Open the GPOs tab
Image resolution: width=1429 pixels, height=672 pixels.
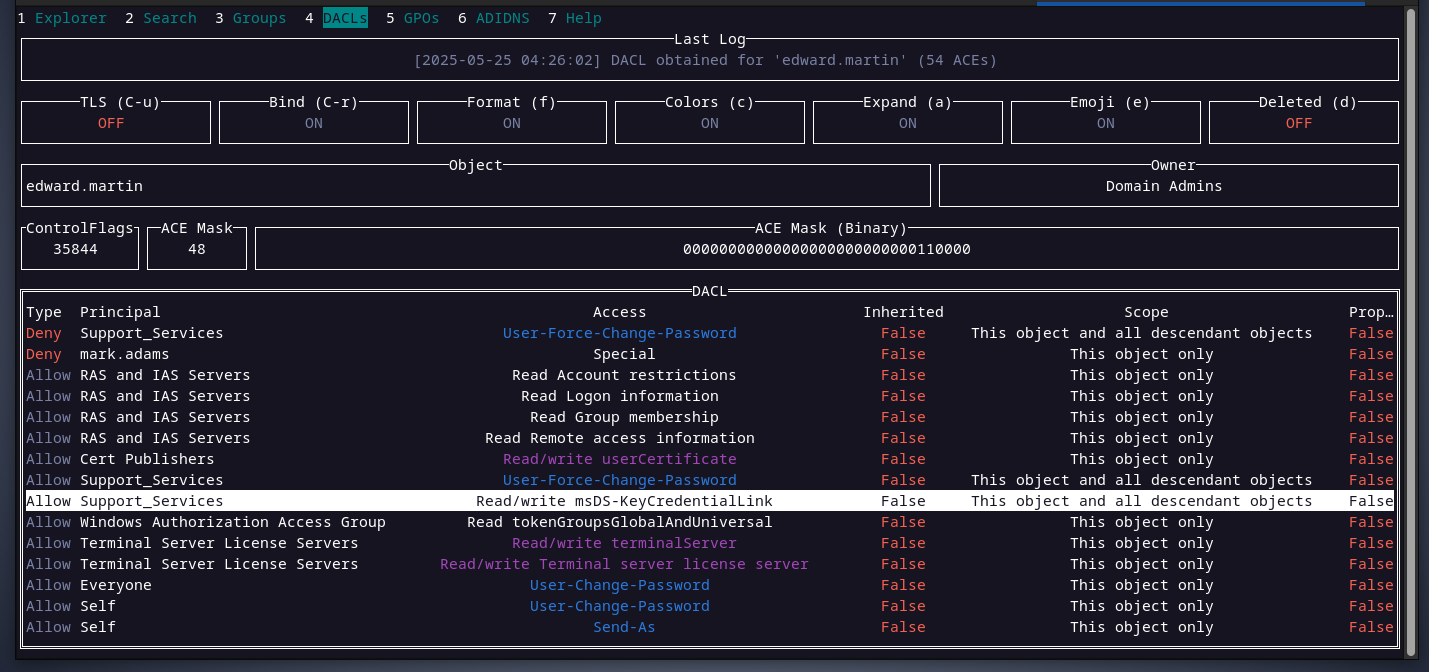coord(421,18)
